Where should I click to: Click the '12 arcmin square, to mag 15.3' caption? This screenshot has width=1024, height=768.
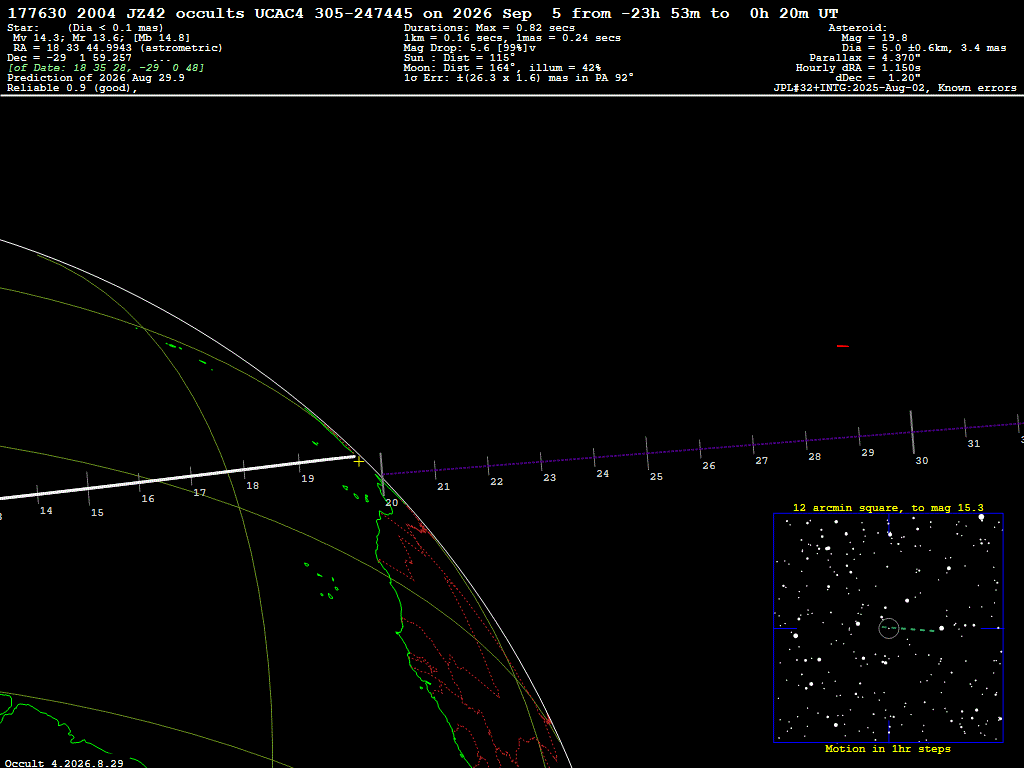click(x=888, y=507)
